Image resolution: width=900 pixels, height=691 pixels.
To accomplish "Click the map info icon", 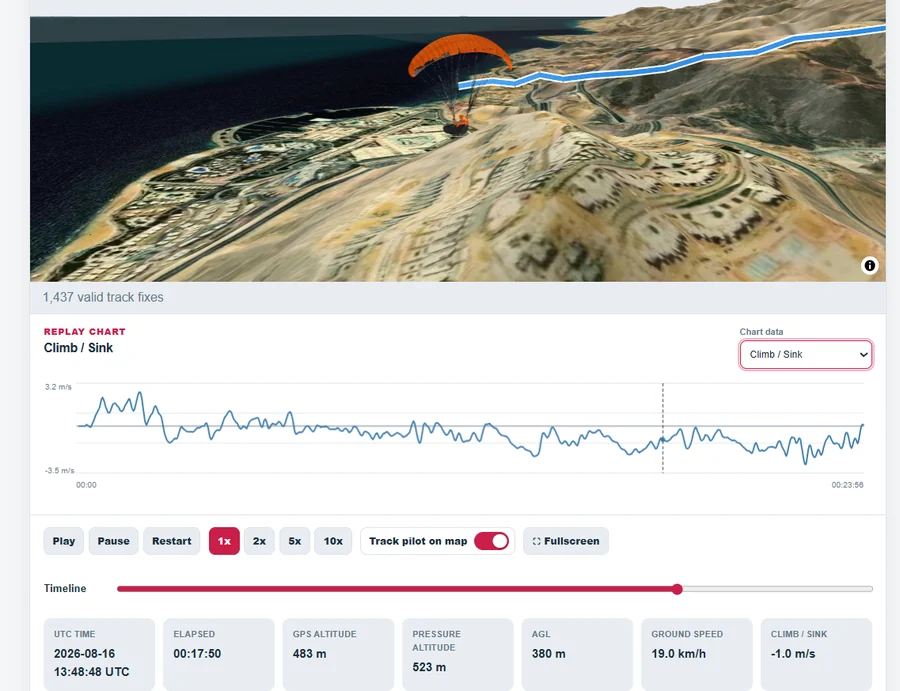I will 870,265.
